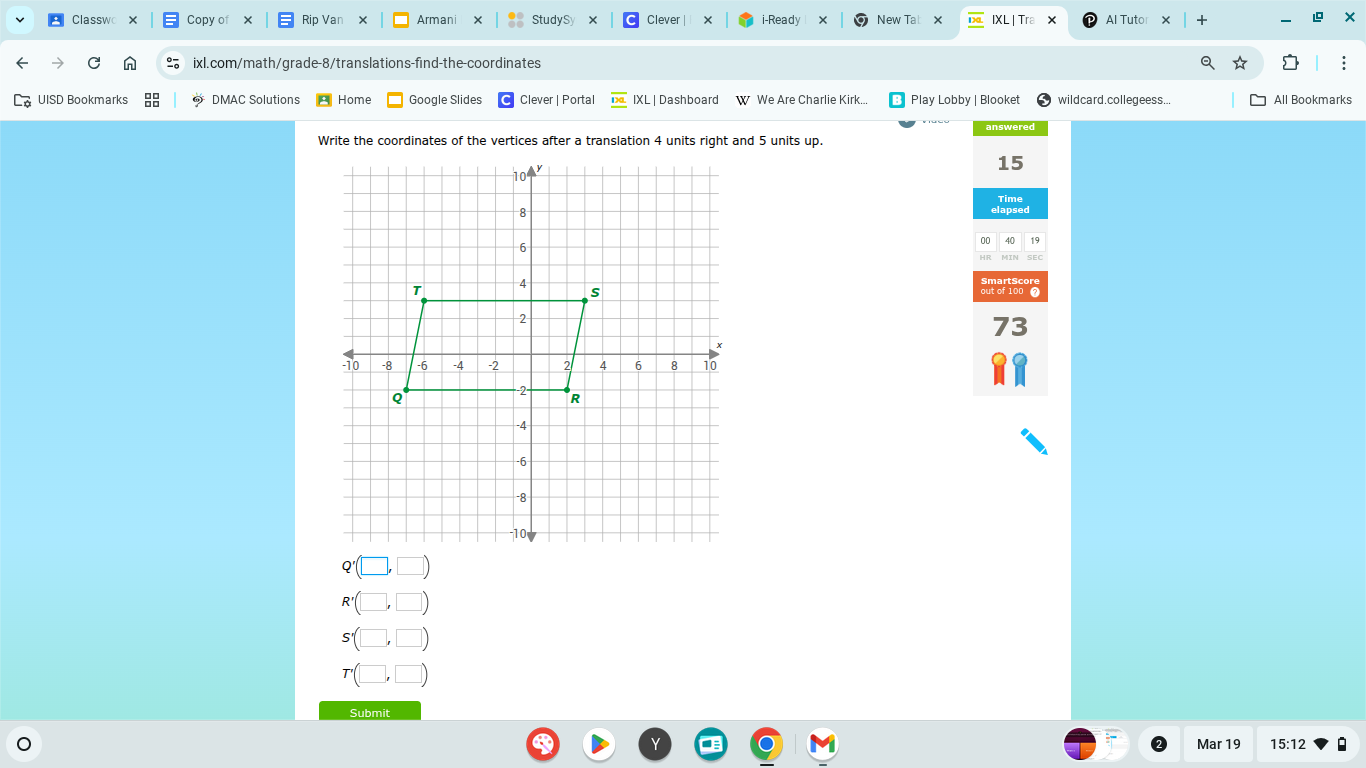
Task: Launch Google Play Store from the shelf
Action: tap(599, 744)
